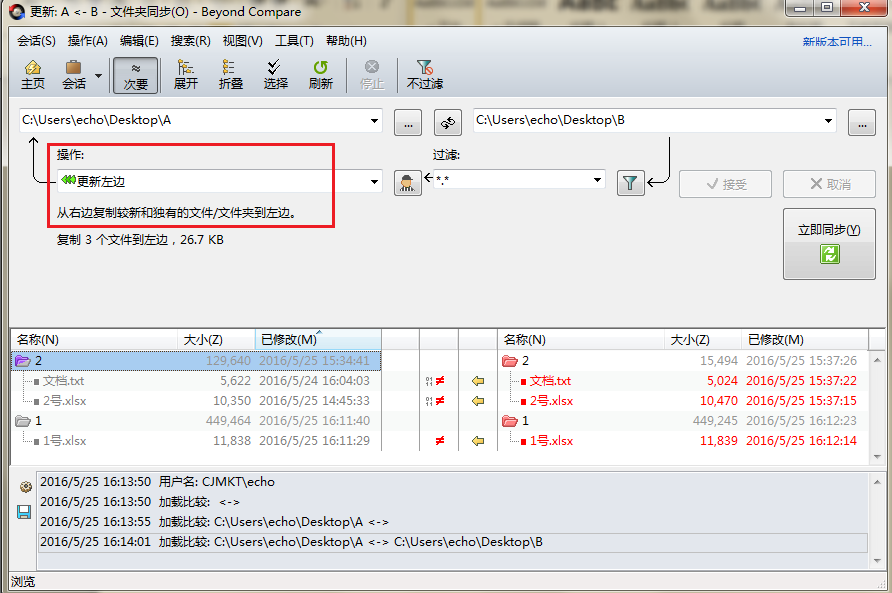Open filter settings with the funnel icon
This screenshot has width=892, height=593.
pos(631,184)
